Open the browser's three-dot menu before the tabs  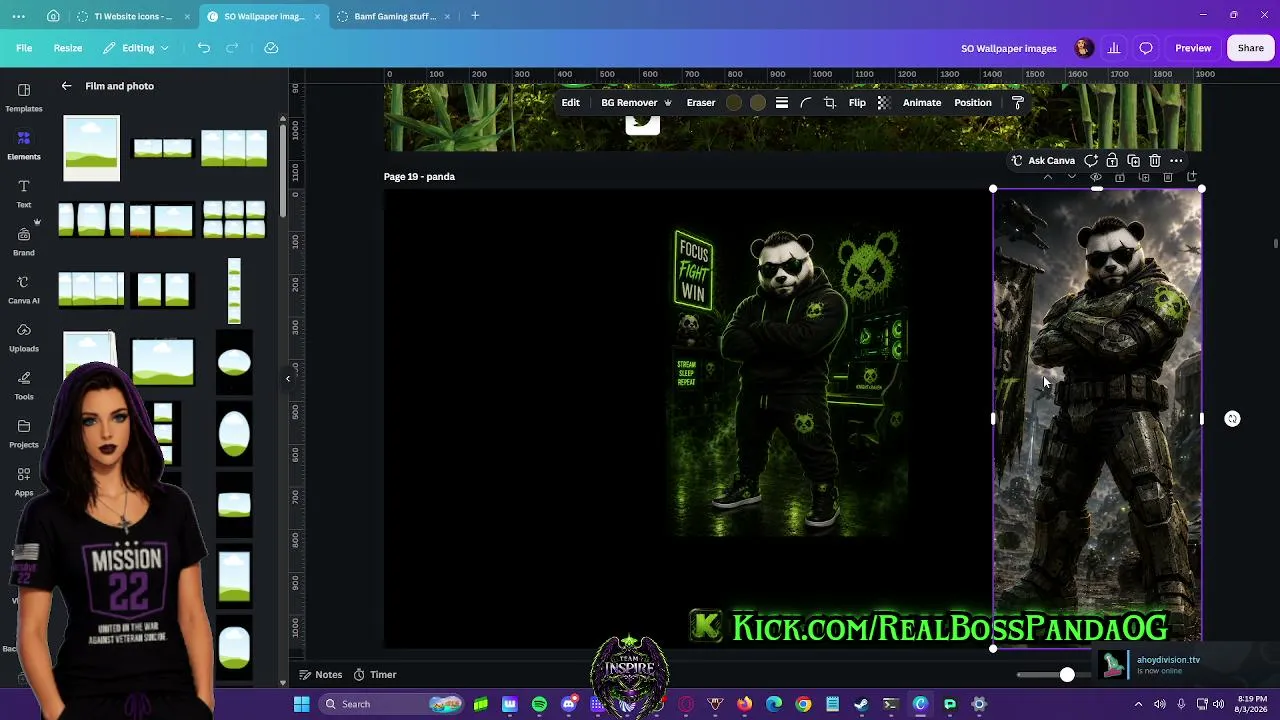click(x=19, y=16)
